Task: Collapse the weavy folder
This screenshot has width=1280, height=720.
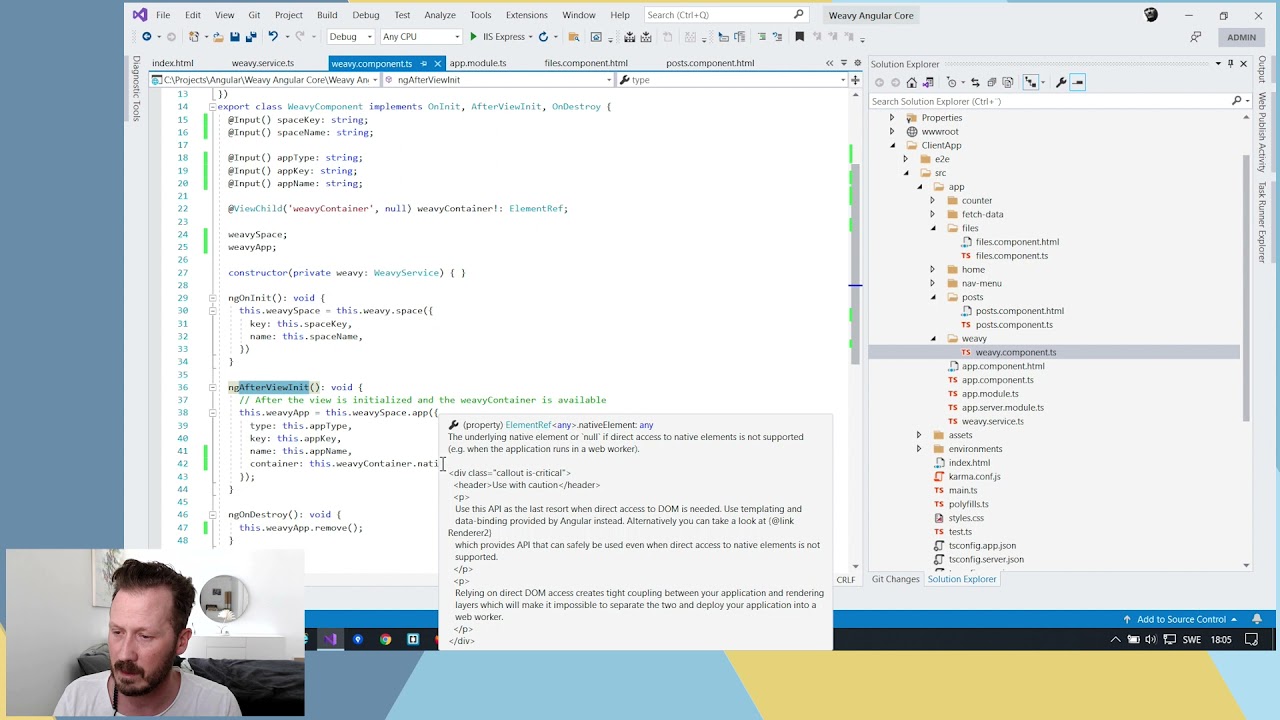Action: coord(933,338)
